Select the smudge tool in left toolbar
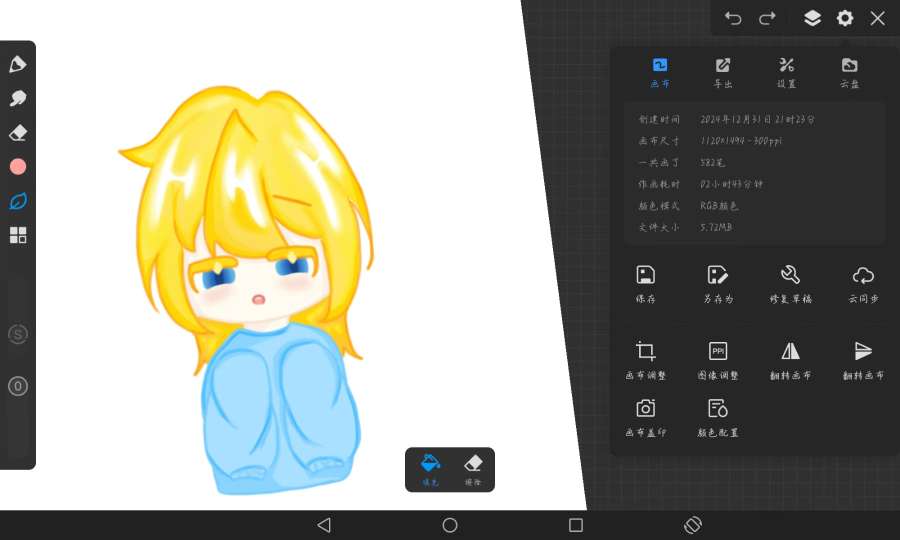Image resolution: width=900 pixels, height=540 pixels. 18,98
